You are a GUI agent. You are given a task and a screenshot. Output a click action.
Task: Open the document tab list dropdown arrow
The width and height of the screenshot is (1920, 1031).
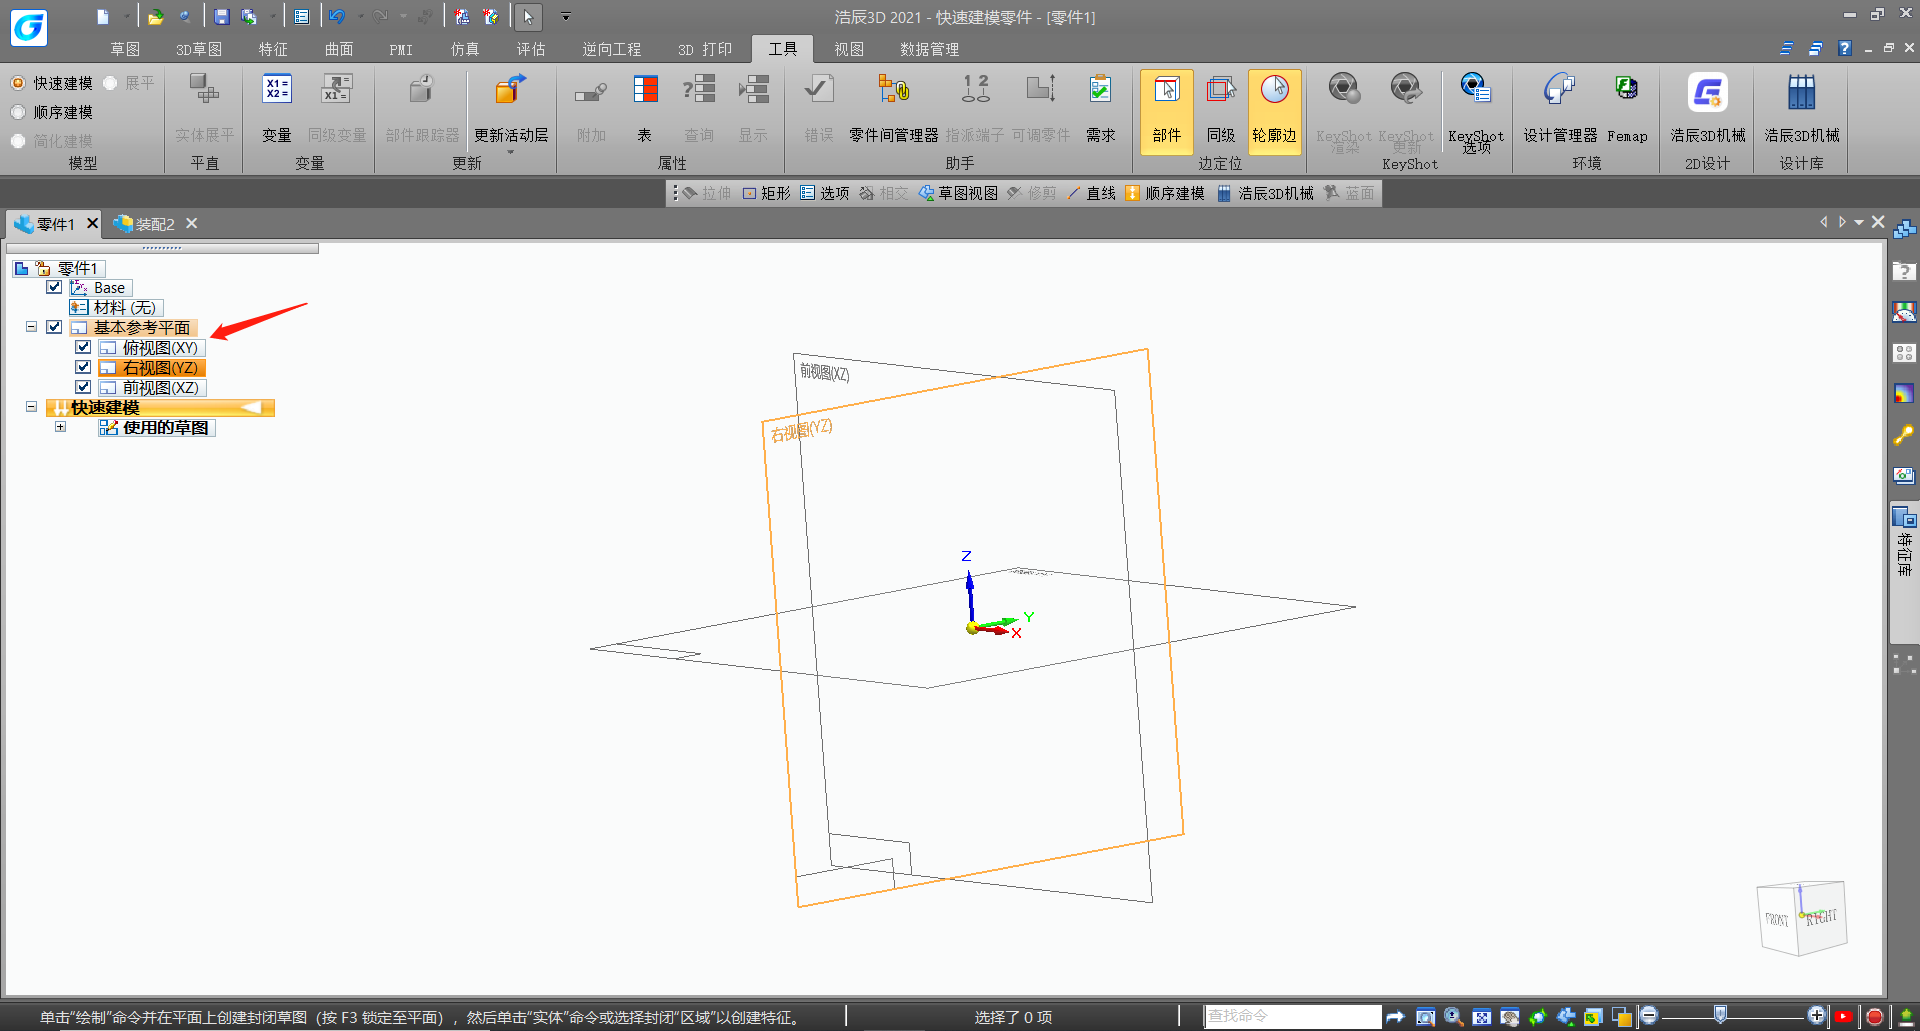(x=1859, y=223)
